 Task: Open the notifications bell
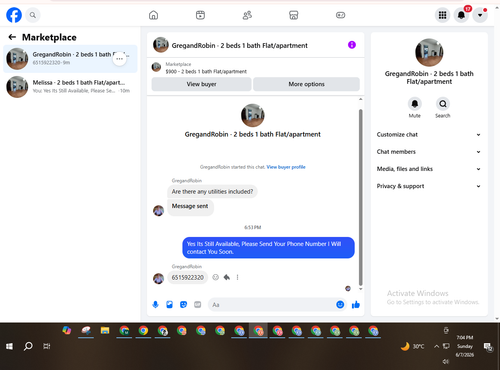click(x=461, y=15)
